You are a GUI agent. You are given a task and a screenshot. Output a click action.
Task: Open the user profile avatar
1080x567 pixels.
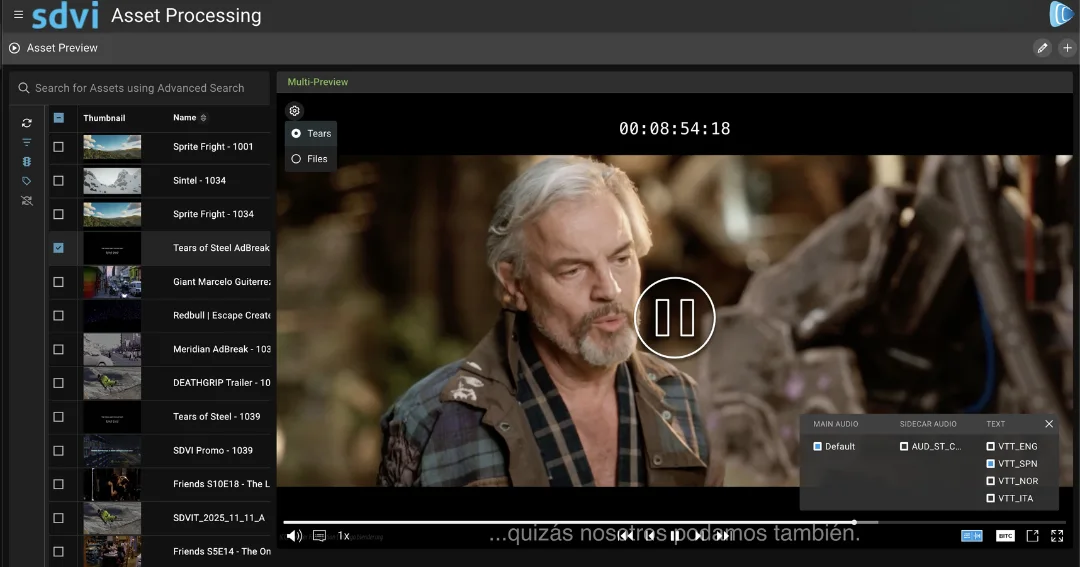coord(1061,14)
